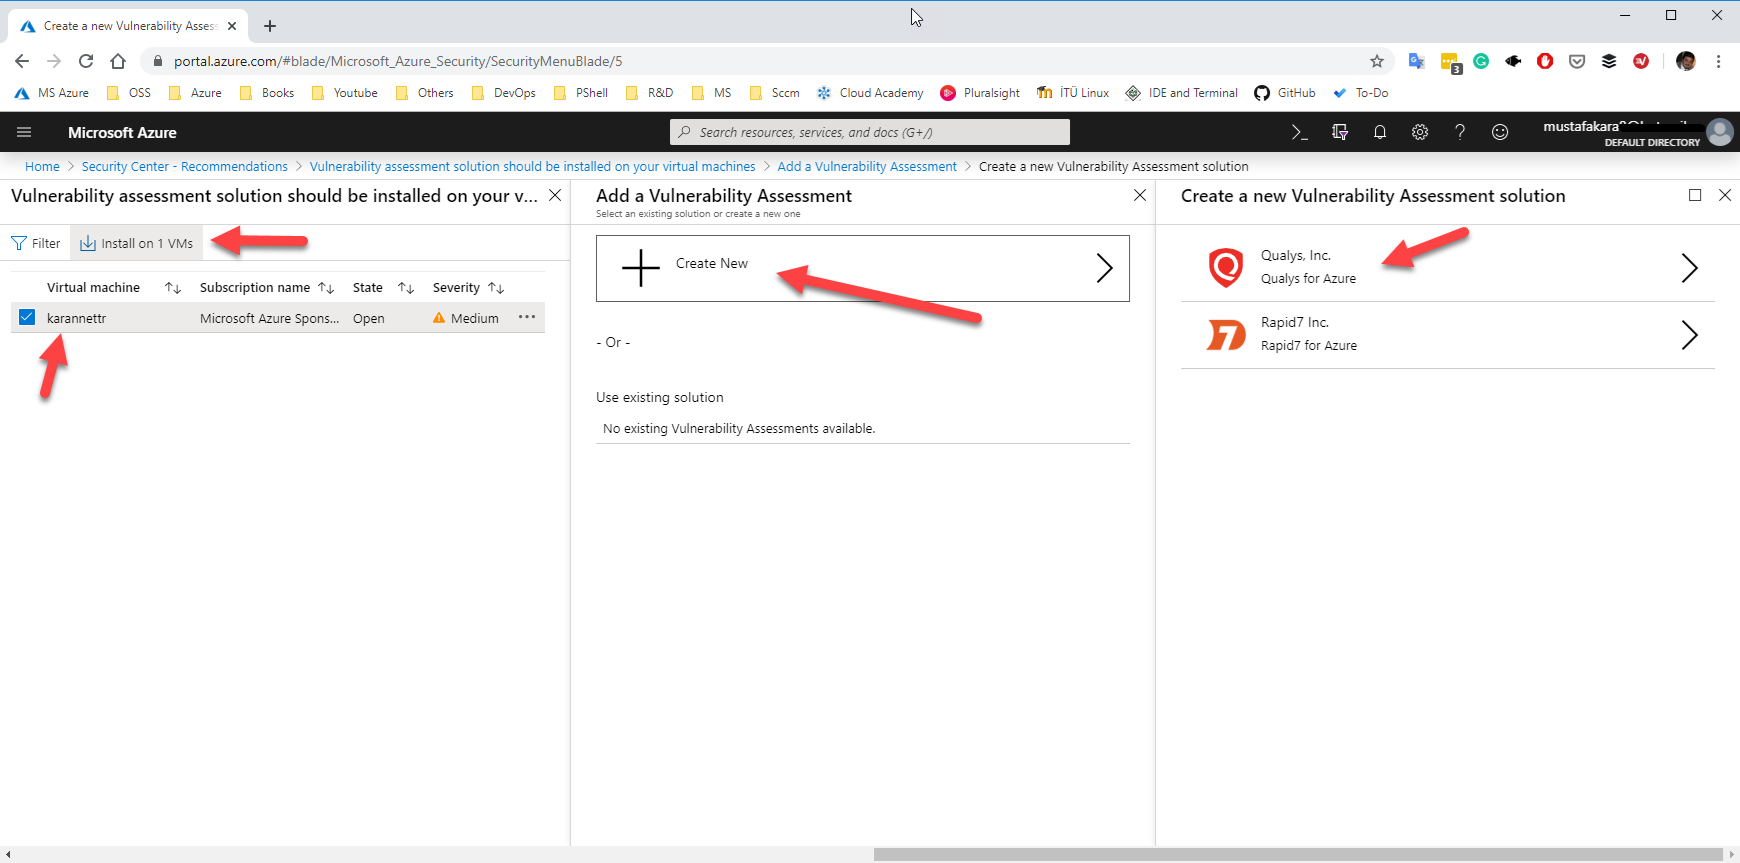The width and height of the screenshot is (1740, 863).
Task: Select Rapid7 Inc. solution
Action: (x=1448, y=335)
